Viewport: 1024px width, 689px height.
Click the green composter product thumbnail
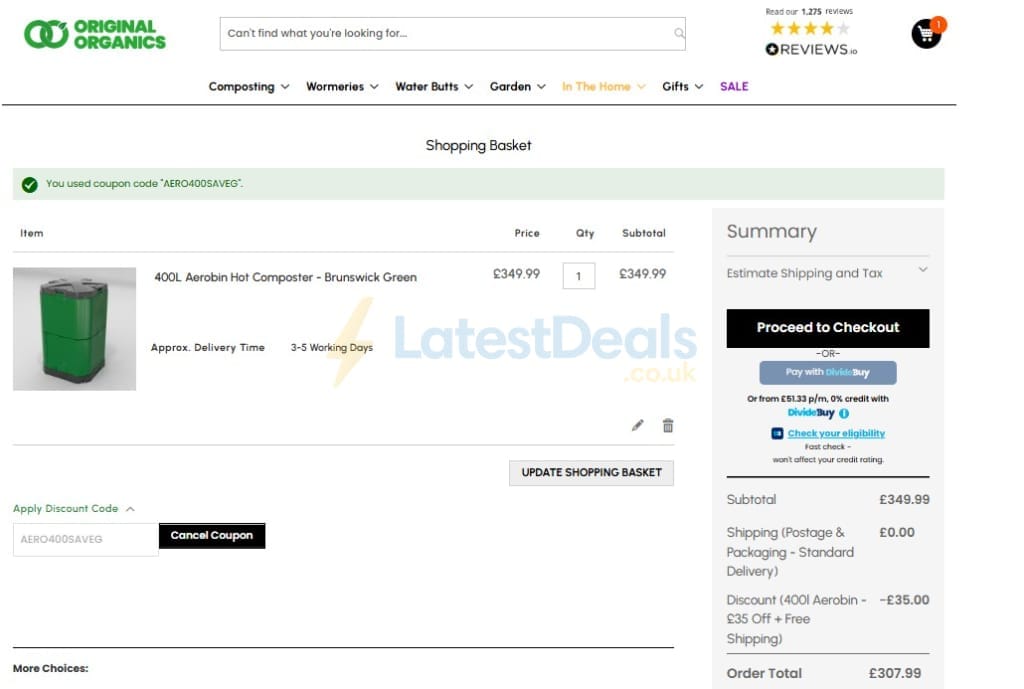(x=74, y=329)
